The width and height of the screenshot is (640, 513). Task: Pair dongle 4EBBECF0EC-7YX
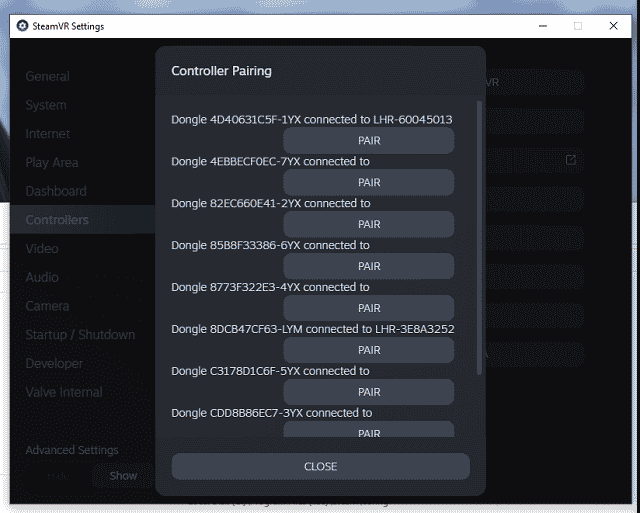point(369,182)
